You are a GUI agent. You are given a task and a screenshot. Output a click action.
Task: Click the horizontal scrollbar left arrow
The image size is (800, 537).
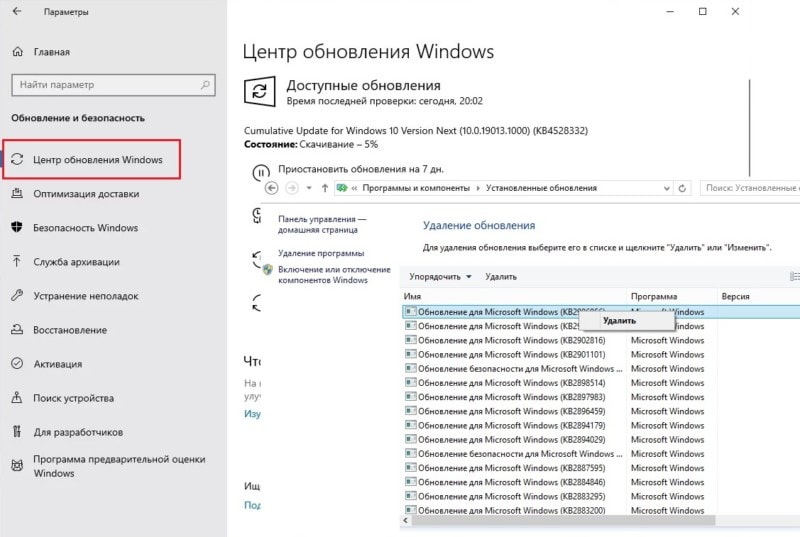click(x=406, y=521)
